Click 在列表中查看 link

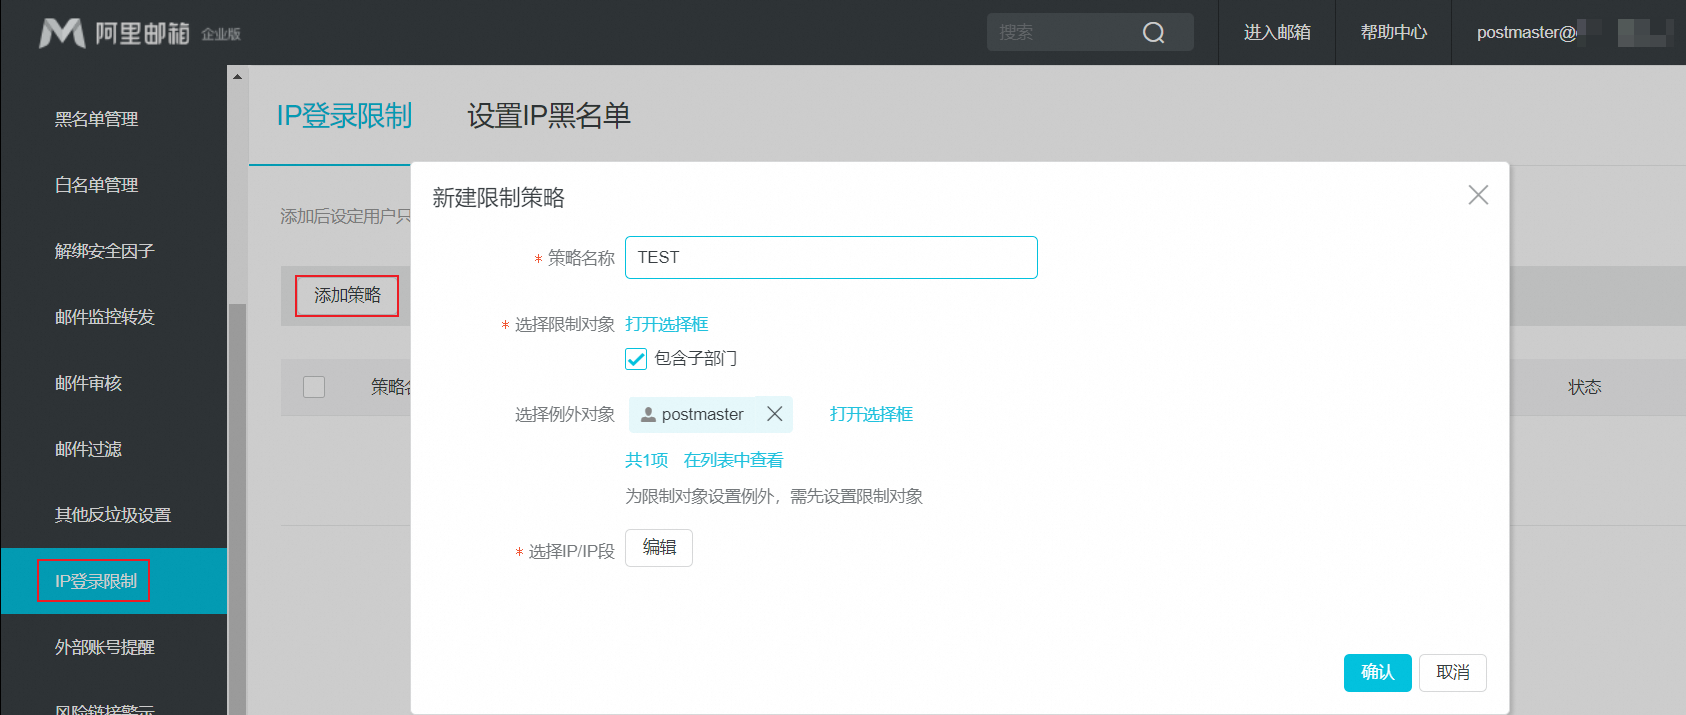tap(733, 460)
